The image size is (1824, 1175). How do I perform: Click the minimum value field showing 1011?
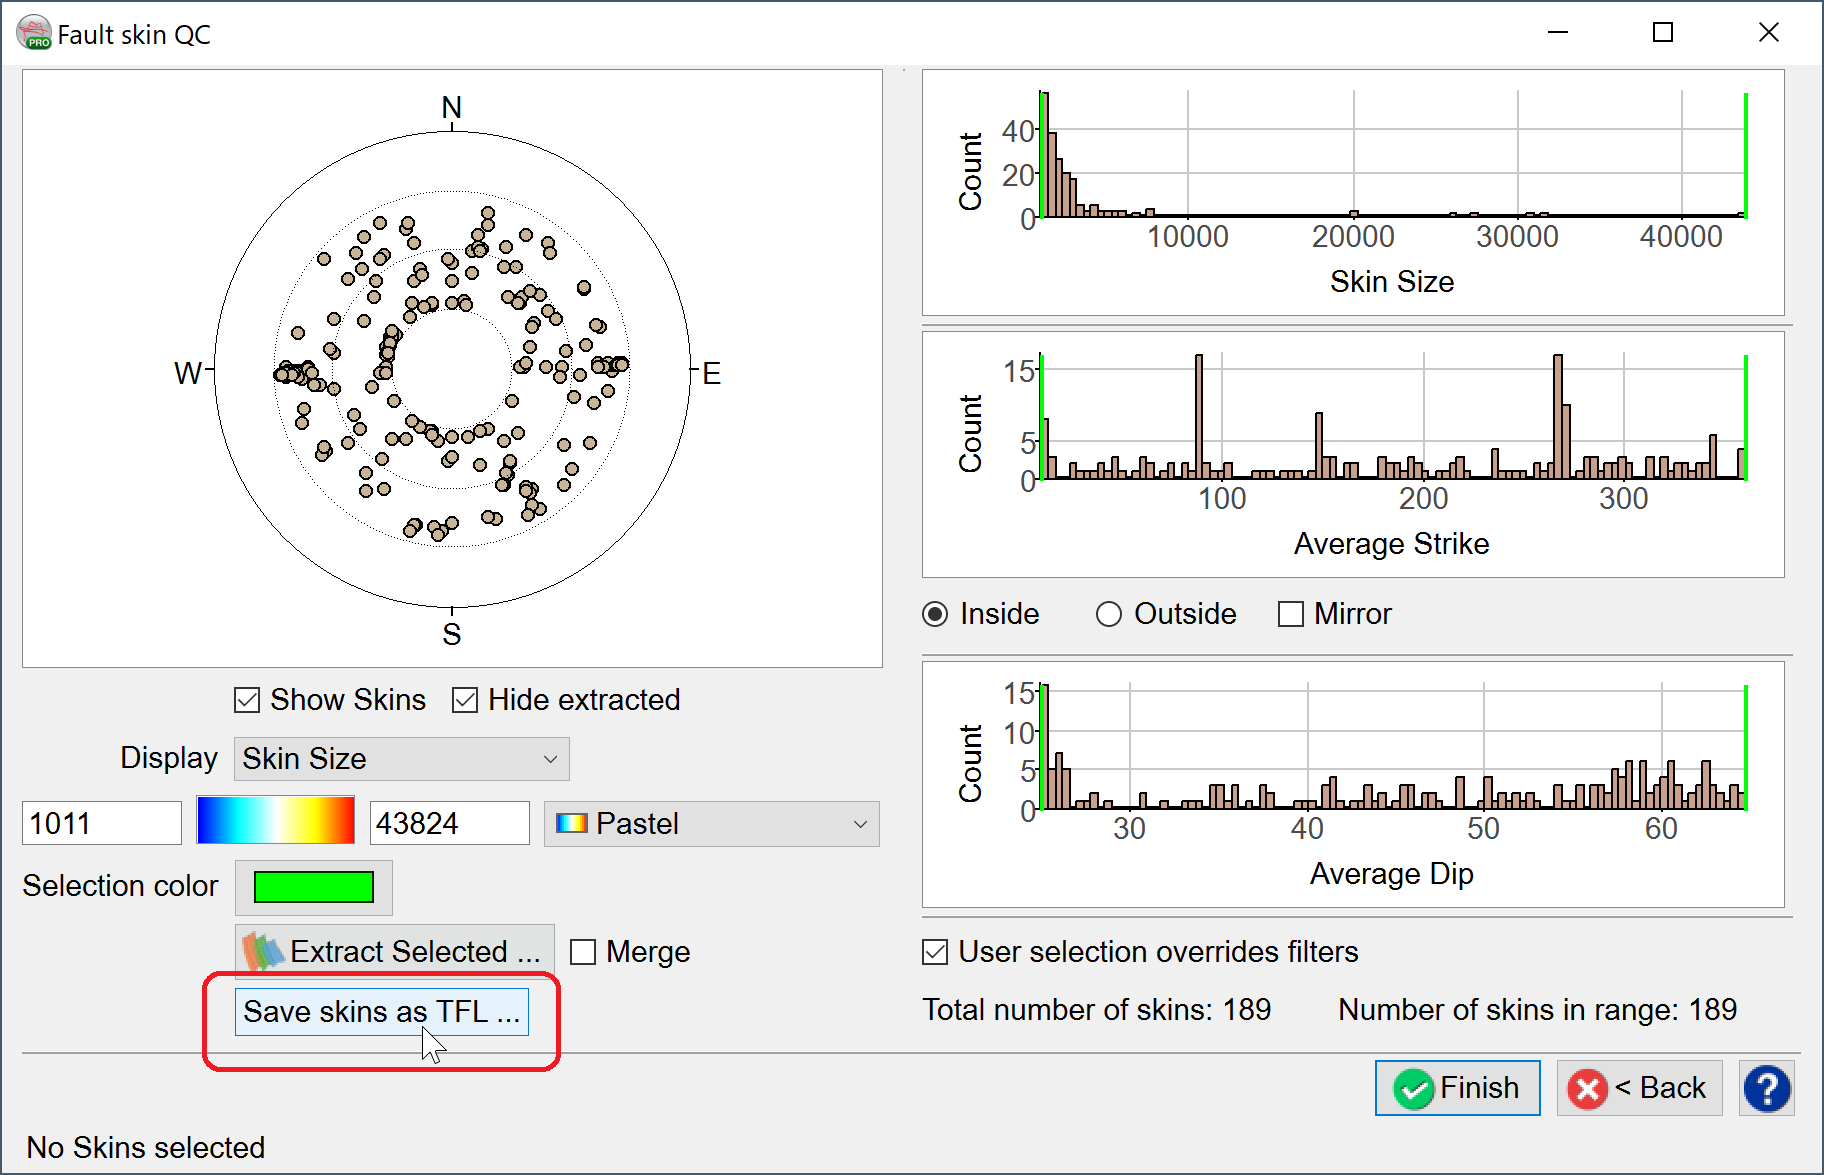(101, 824)
